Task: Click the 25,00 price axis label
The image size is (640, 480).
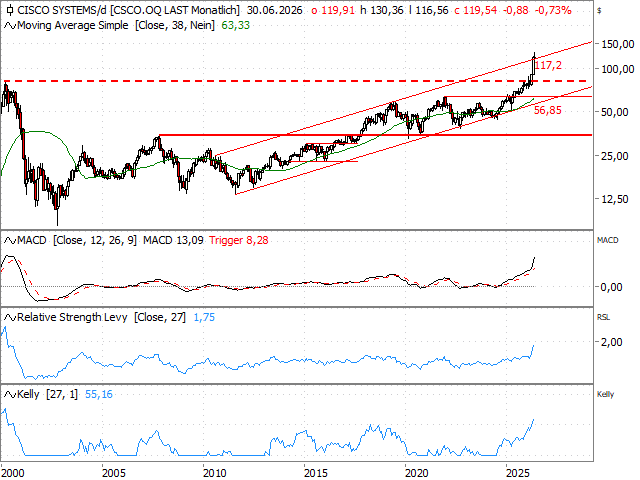Action: (x=615, y=156)
